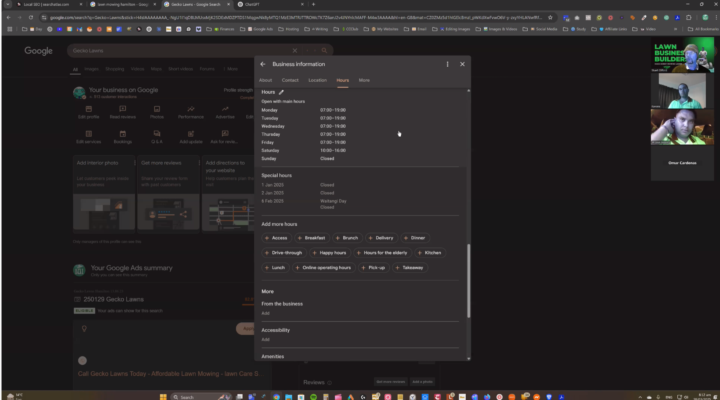Open the Social Media bookmarks folder
Viewport: 720px width, 400px height.
click(x=544, y=29)
